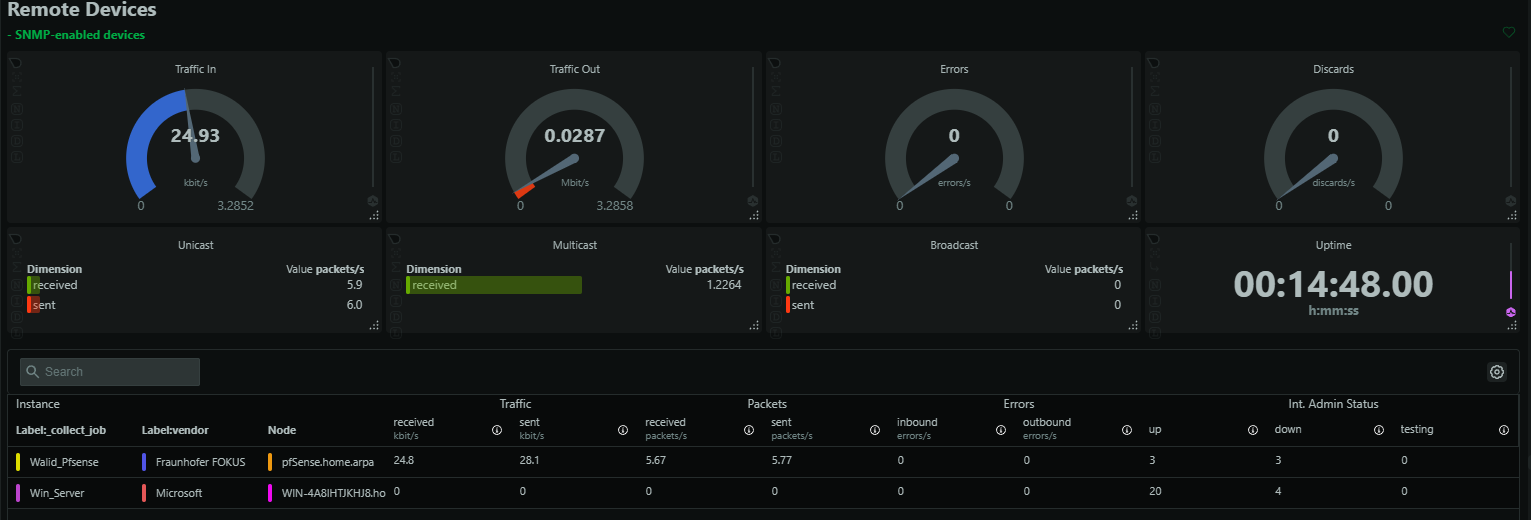Click received dimension in Multicast card
This screenshot has width=1531, height=520.
(x=434, y=285)
